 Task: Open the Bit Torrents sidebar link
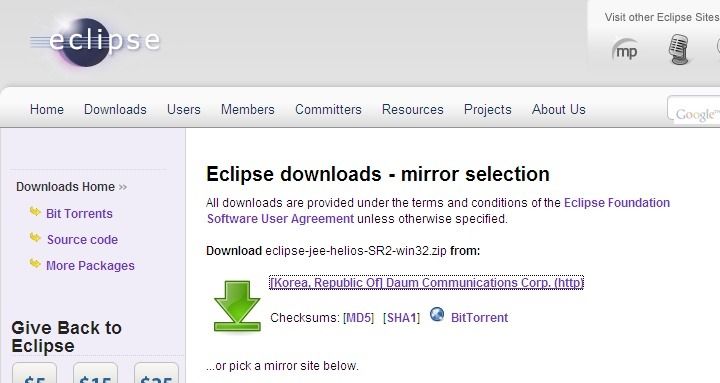coord(79,214)
